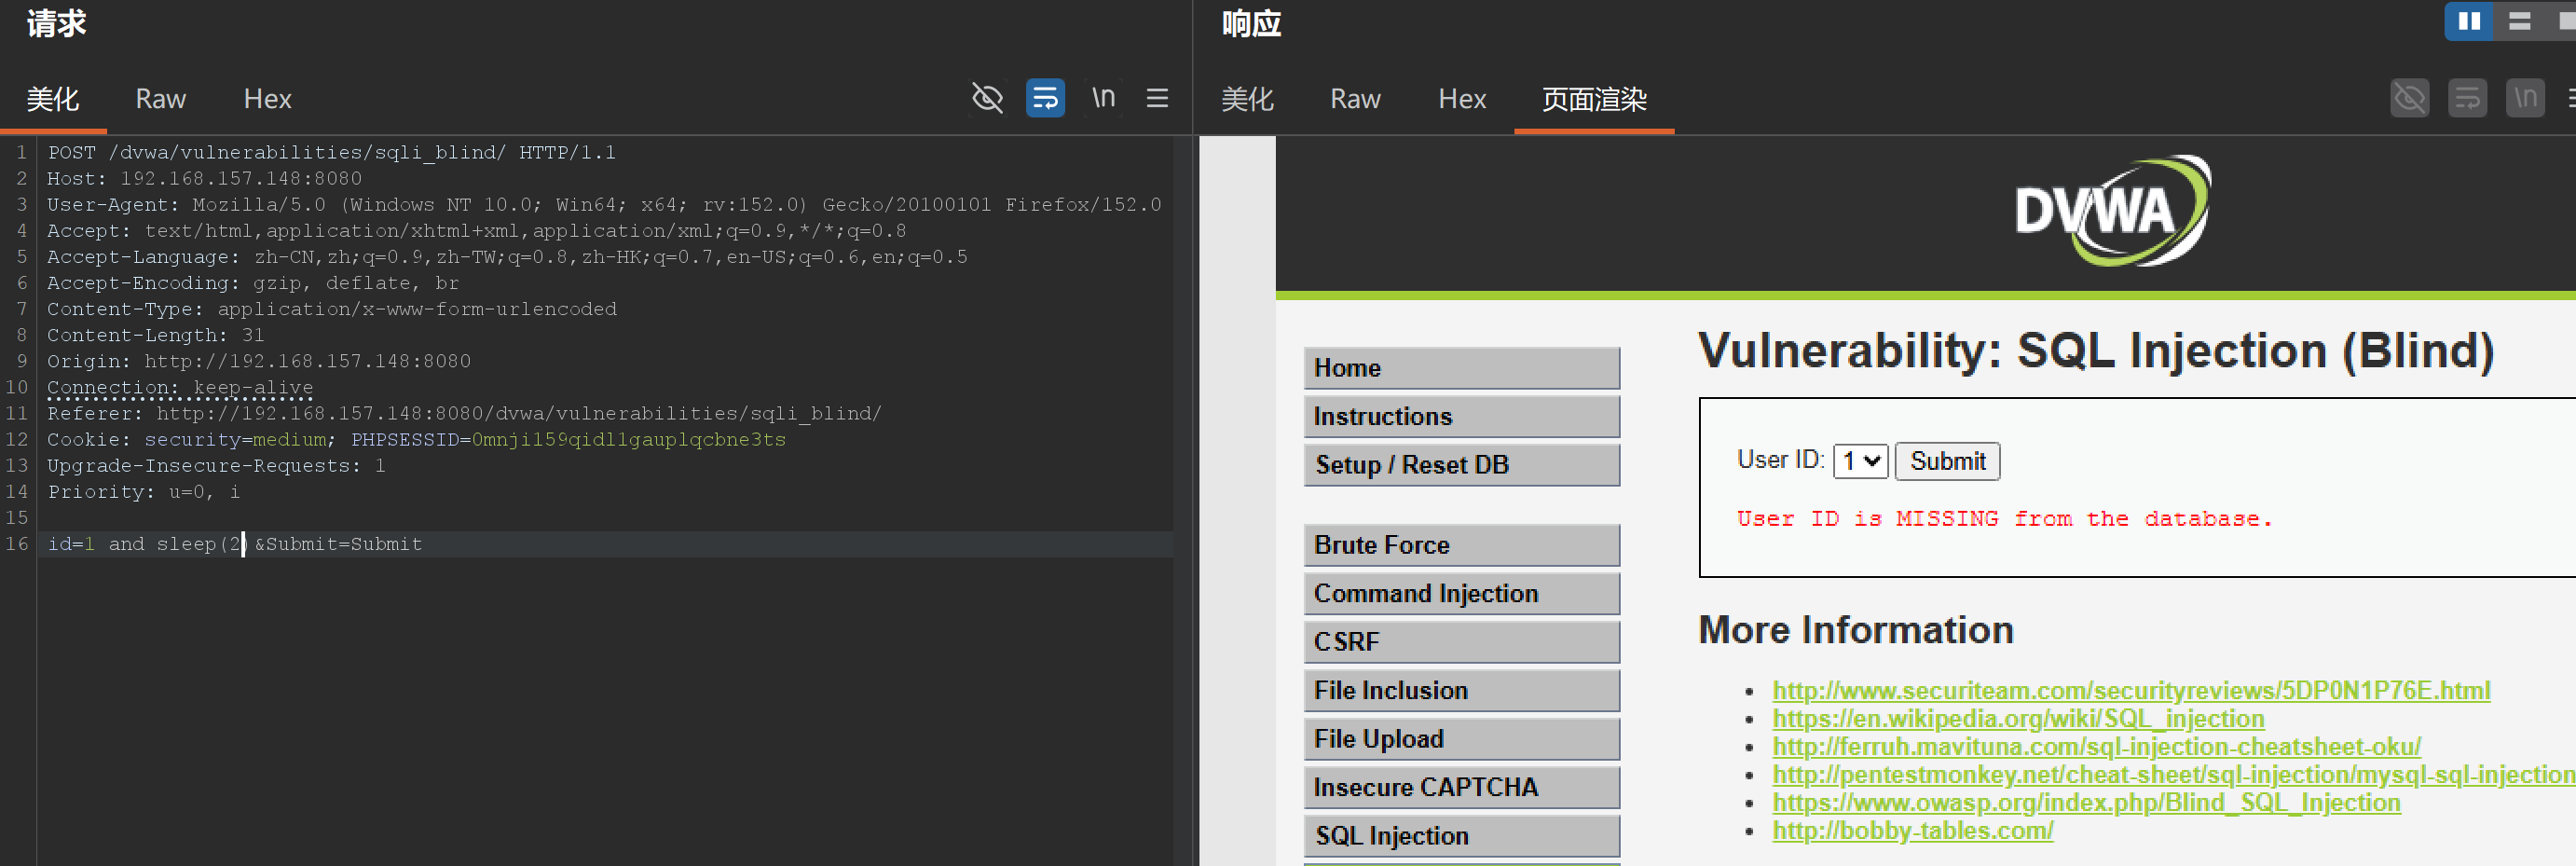Open the Insecure CAPTCHA page
The width and height of the screenshot is (2576, 866).
click(1461, 787)
